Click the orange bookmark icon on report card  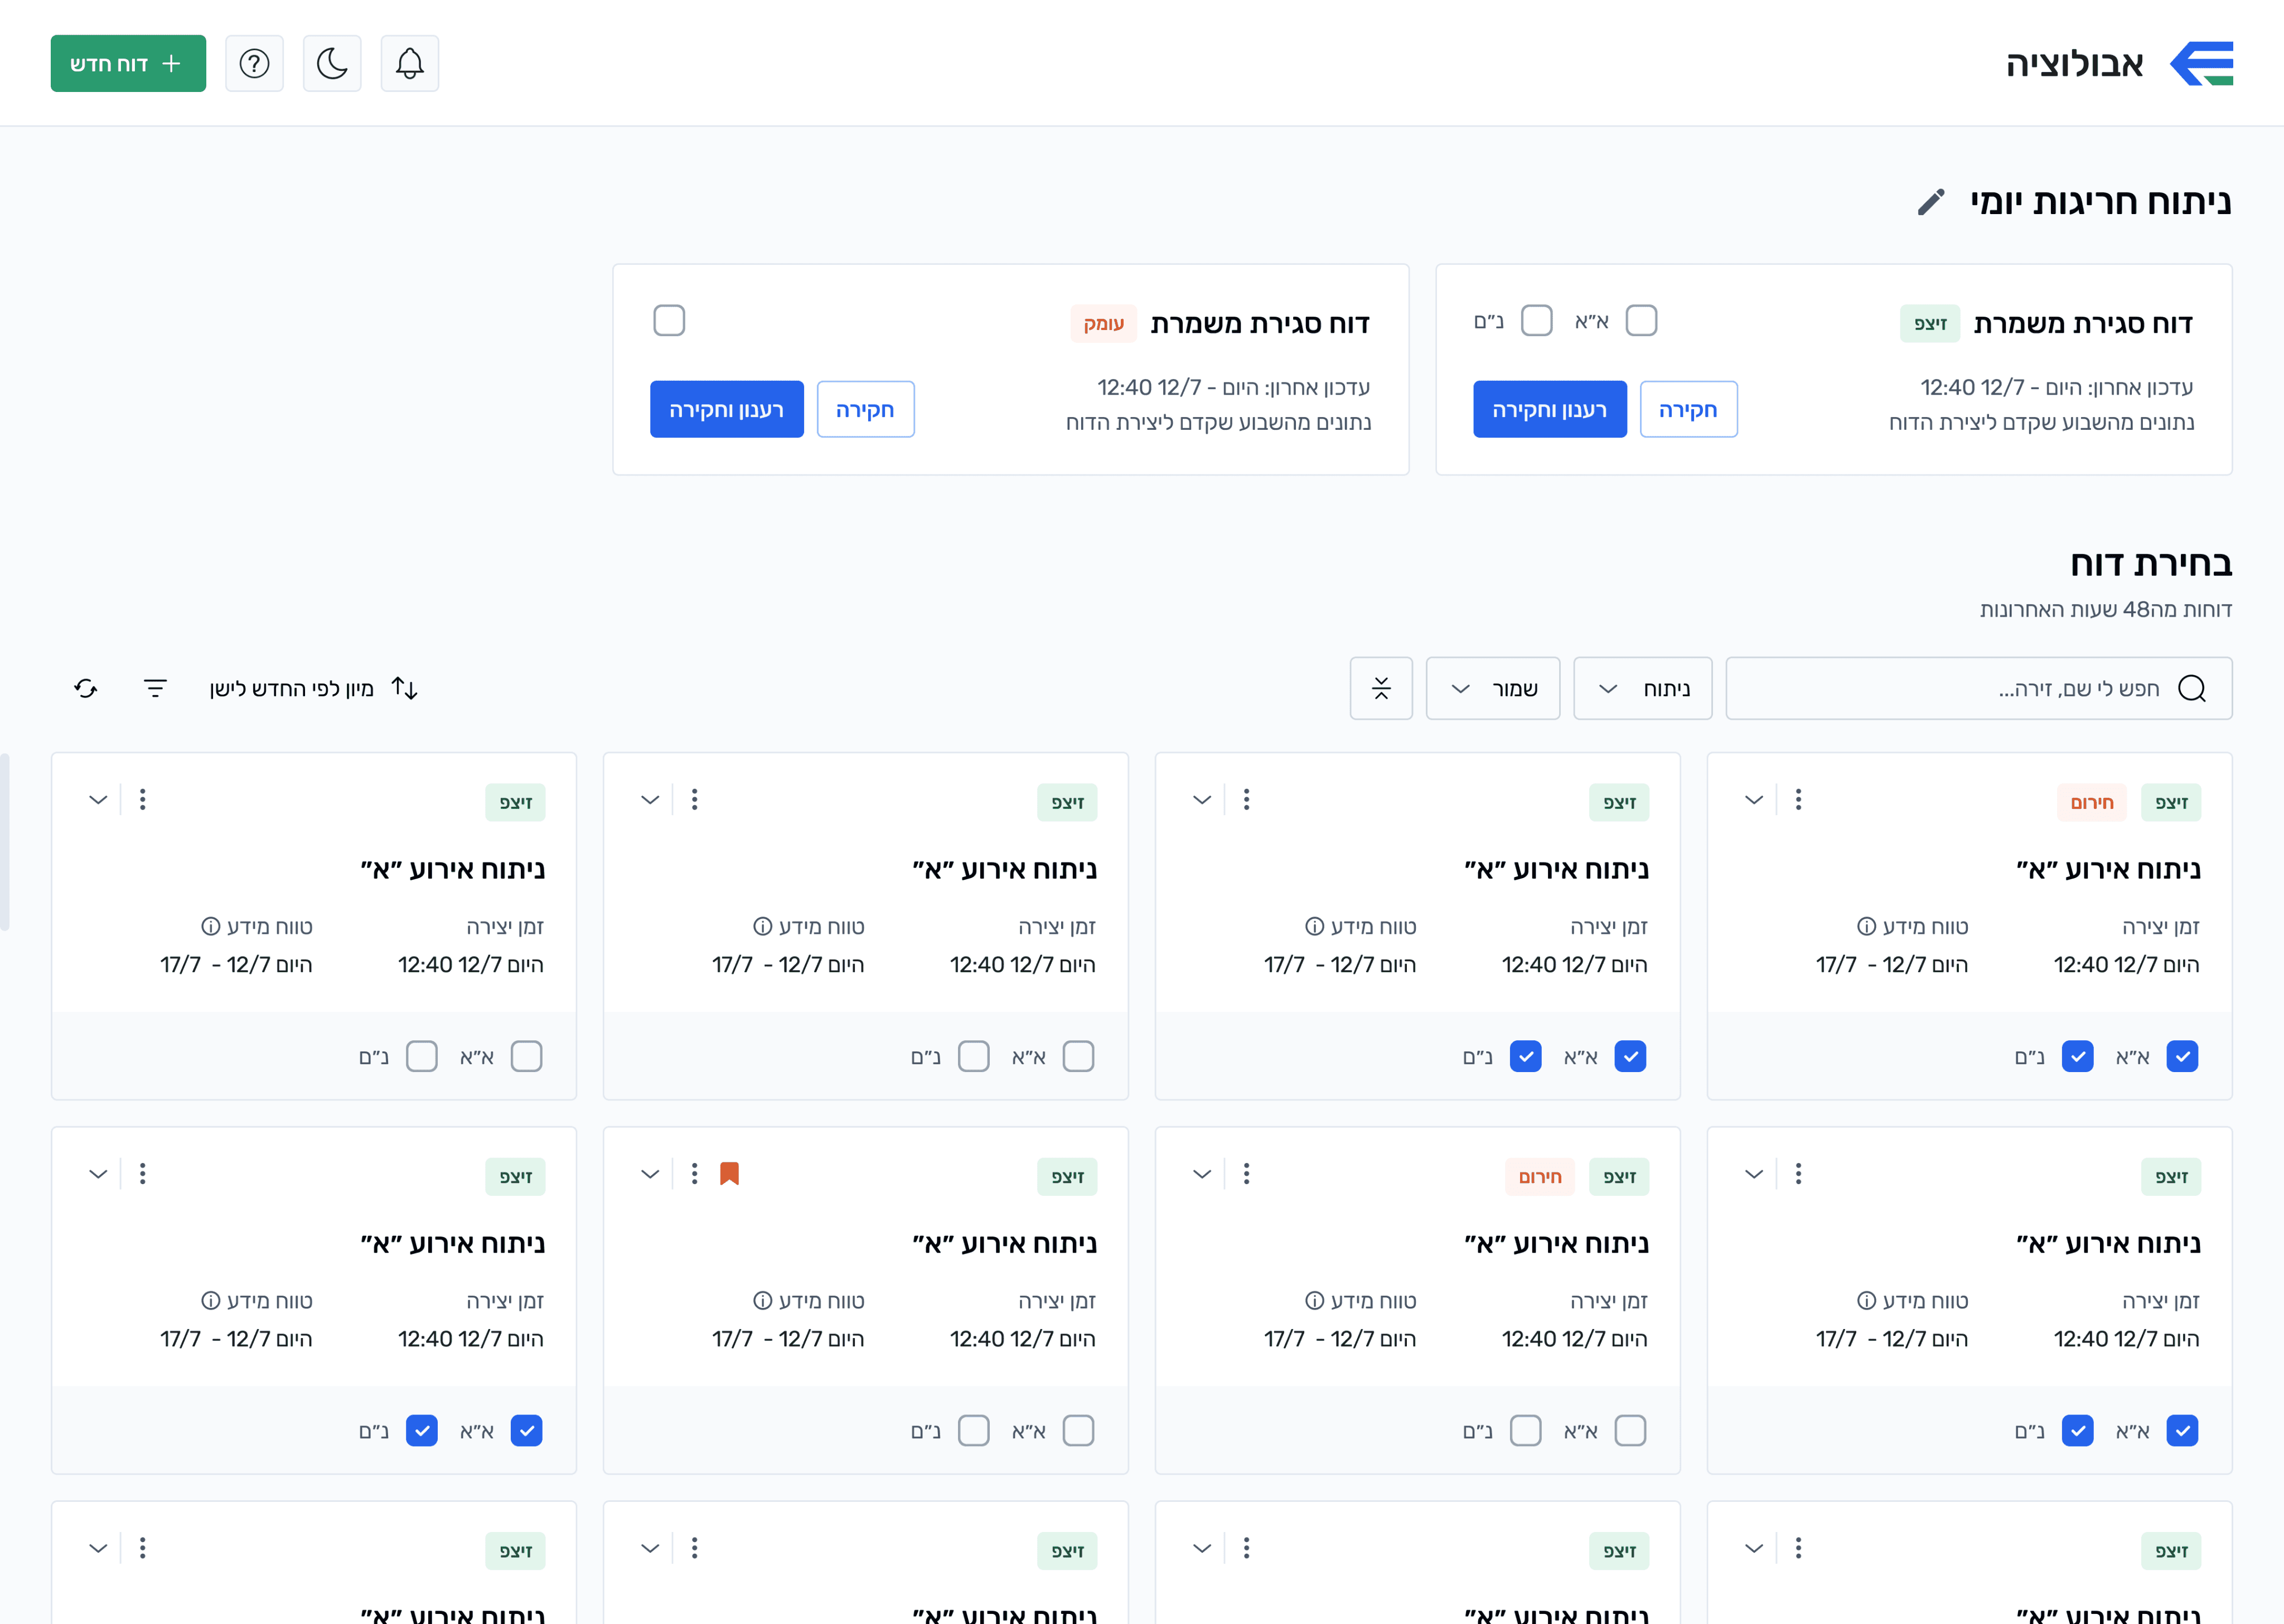tap(729, 1173)
